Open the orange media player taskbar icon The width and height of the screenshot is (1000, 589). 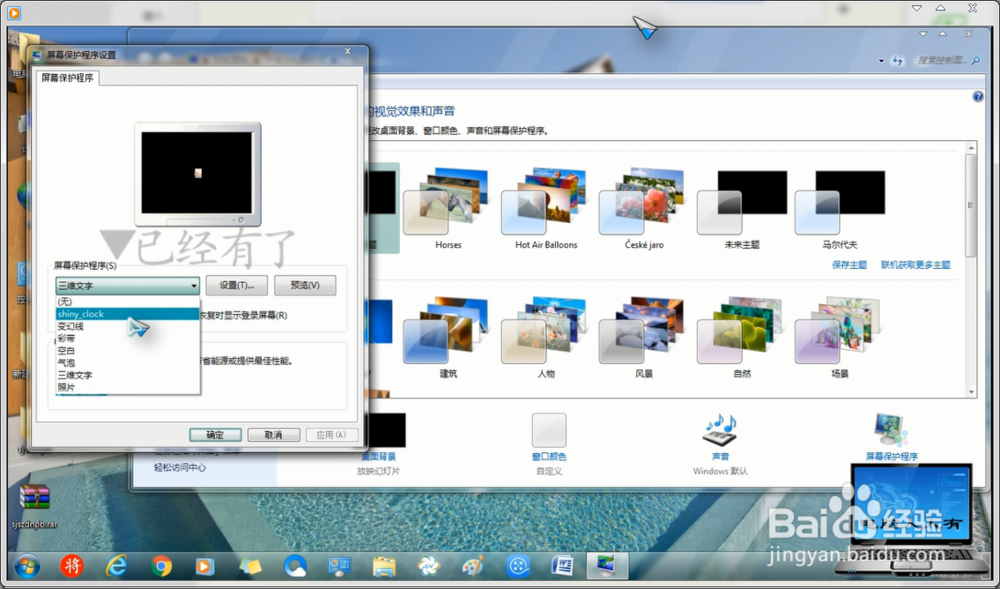(x=204, y=566)
